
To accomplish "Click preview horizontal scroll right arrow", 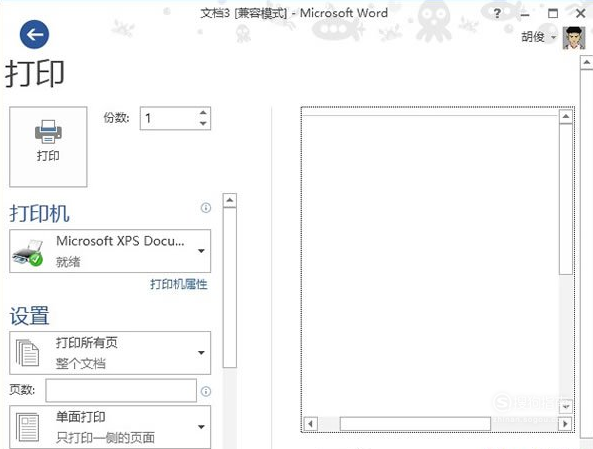I will click(x=565, y=424).
